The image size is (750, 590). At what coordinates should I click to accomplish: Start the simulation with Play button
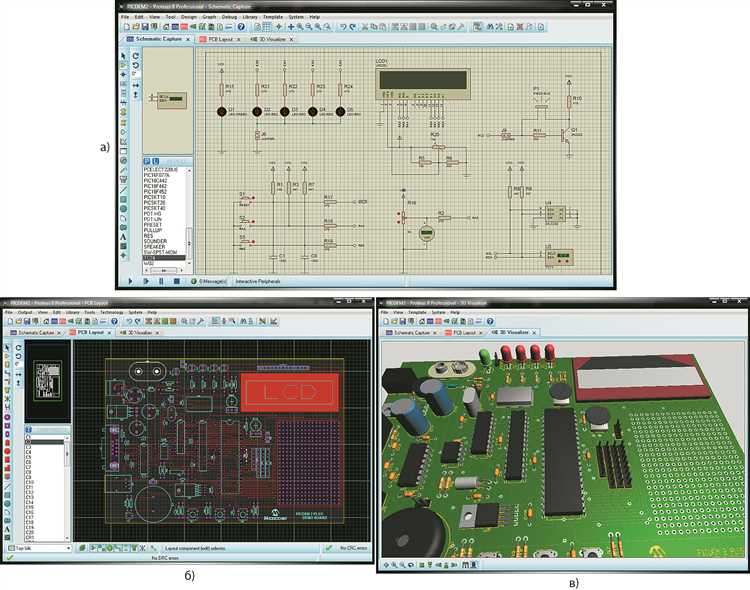point(130,281)
